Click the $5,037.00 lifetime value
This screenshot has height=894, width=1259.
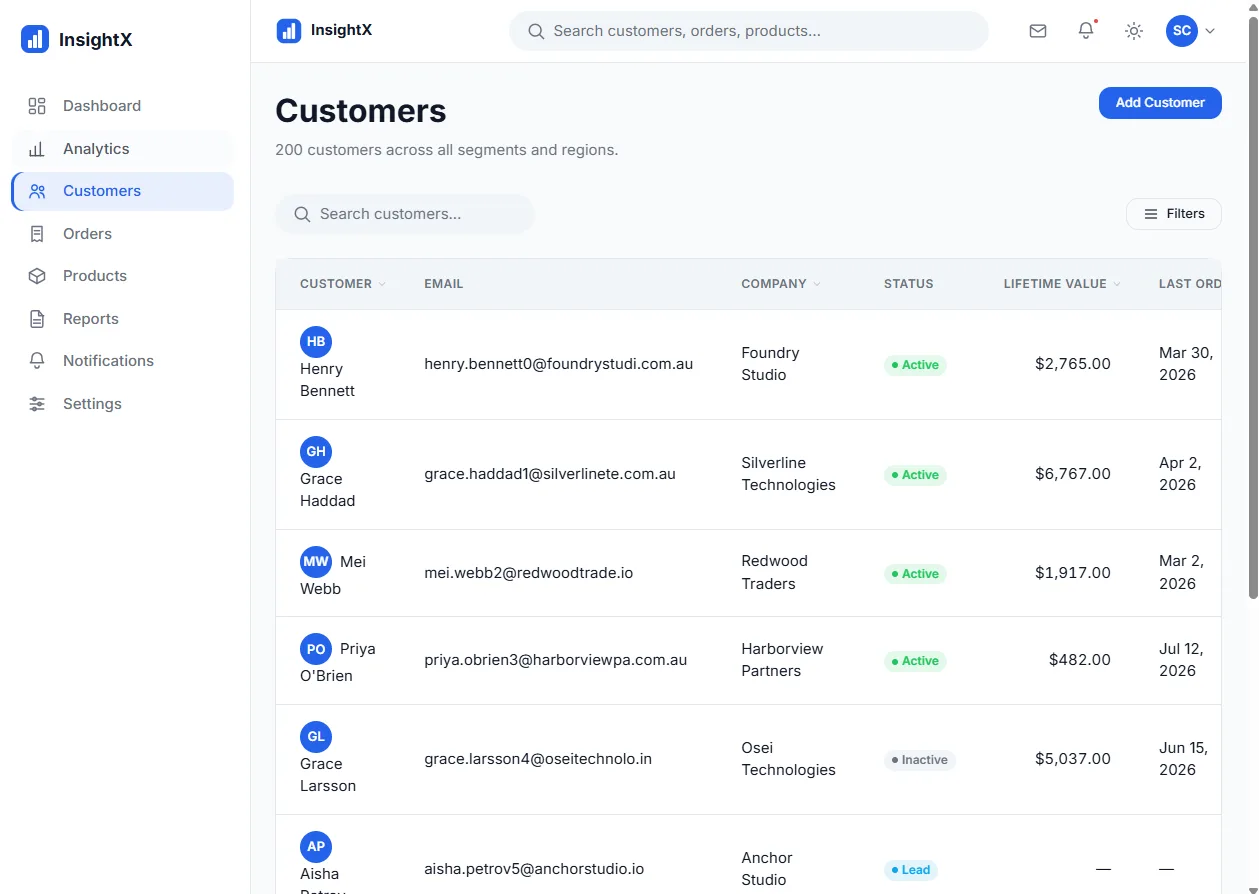pyautogui.click(x=1073, y=759)
